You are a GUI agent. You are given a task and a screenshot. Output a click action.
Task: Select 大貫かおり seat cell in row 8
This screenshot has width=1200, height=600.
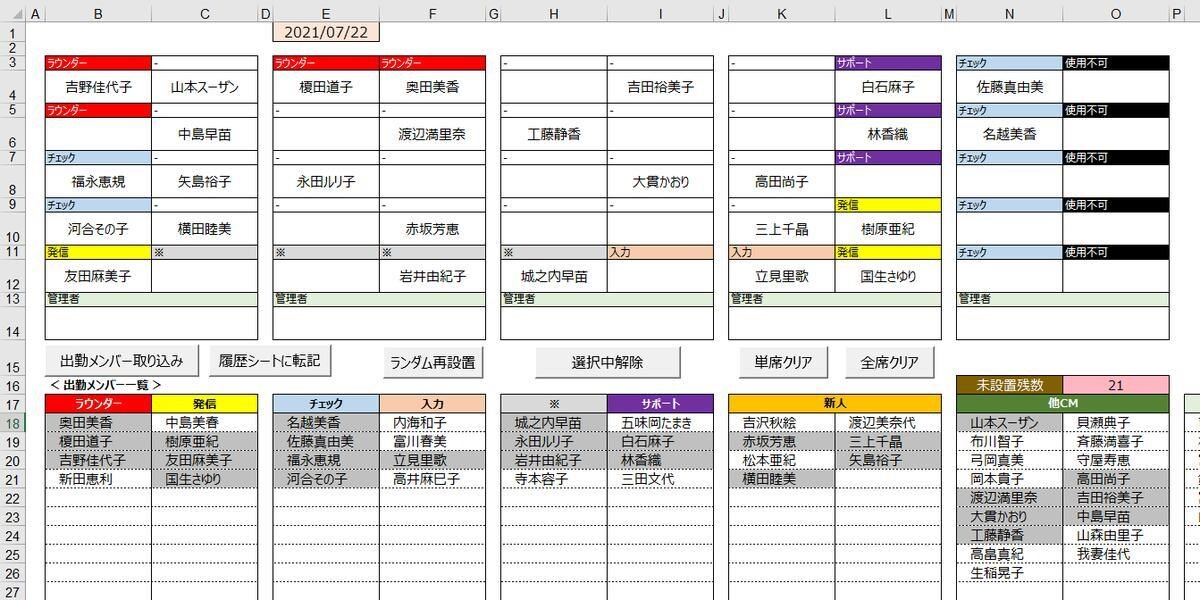(x=660, y=182)
